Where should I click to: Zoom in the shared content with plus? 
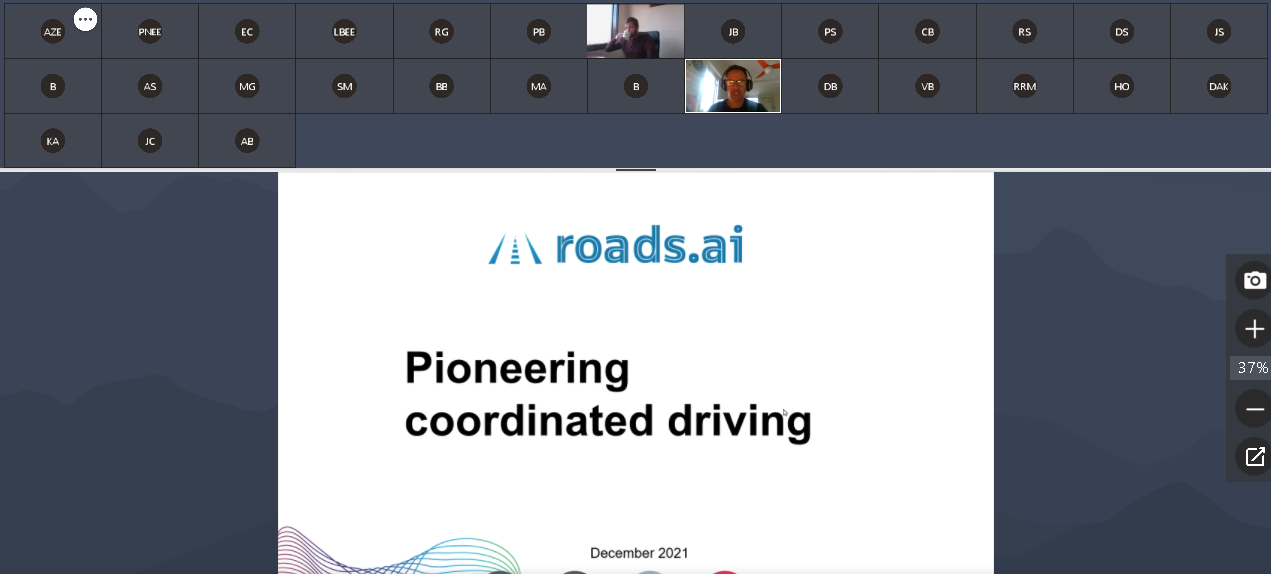pos(1254,329)
